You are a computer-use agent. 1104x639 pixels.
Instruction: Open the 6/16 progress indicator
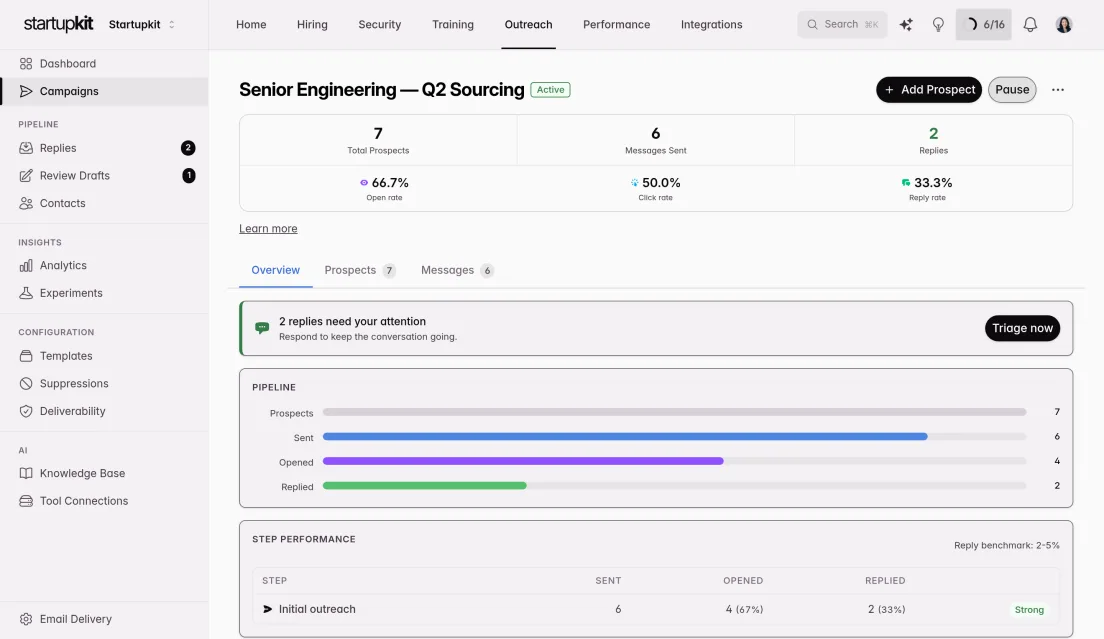pos(984,25)
